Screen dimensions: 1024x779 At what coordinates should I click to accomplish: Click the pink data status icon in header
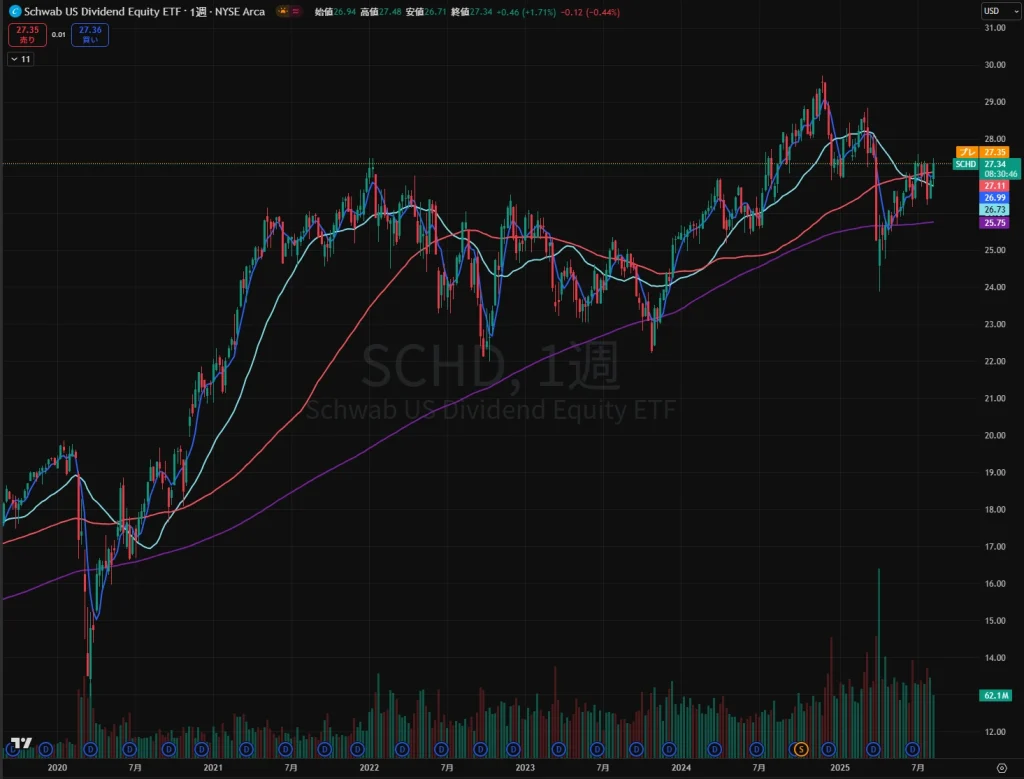tap(295, 11)
